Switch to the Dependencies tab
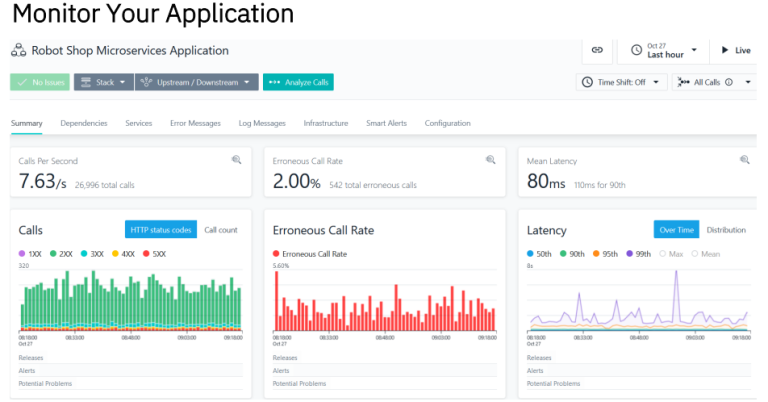 pyautogui.click(x=83, y=123)
